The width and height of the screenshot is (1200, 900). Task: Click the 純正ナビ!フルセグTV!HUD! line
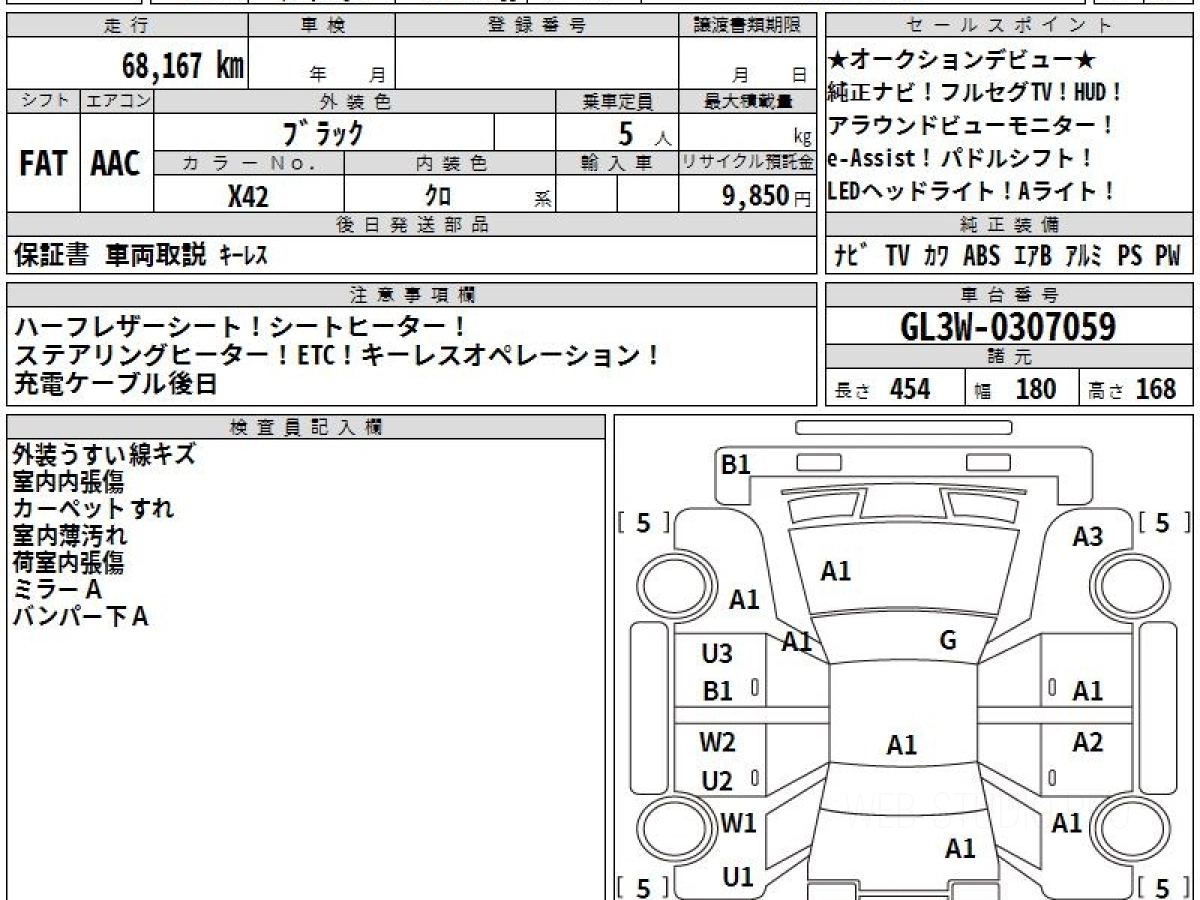pyautogui.click(x=976, y=93)
